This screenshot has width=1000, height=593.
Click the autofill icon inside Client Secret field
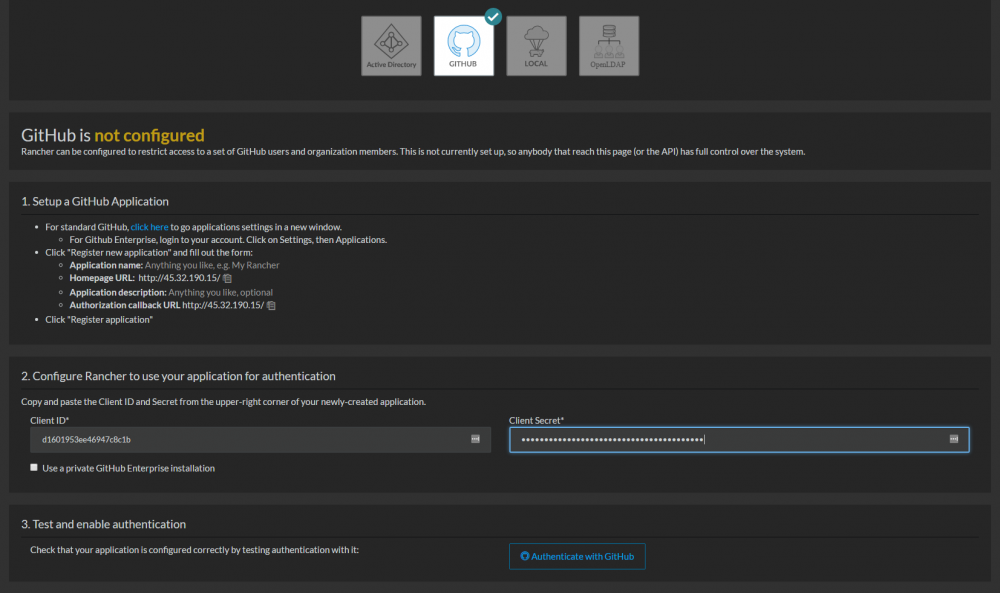953,439
